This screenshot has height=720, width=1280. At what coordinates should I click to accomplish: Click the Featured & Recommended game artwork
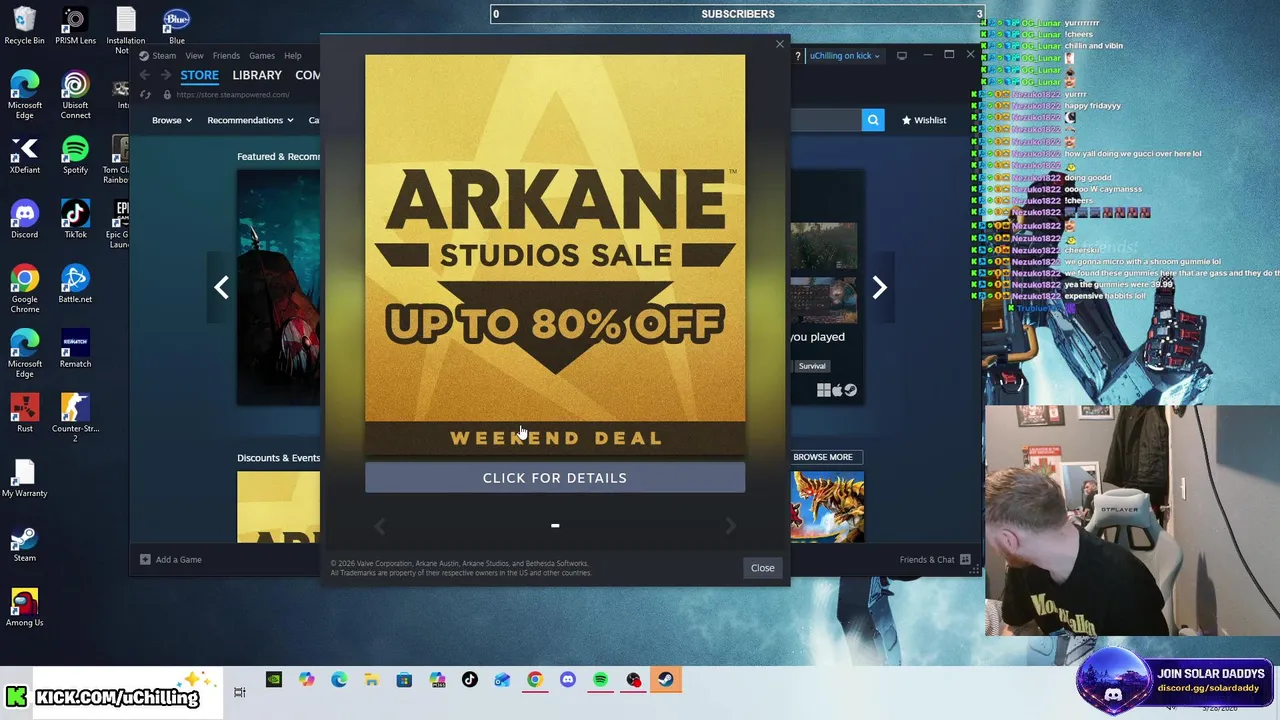click(278, 288)
